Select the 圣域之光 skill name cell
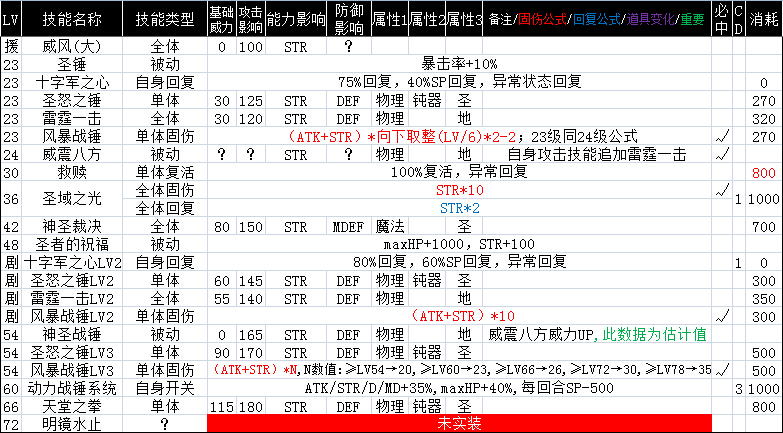Screen dimensions: 783x433 (72, 199)
